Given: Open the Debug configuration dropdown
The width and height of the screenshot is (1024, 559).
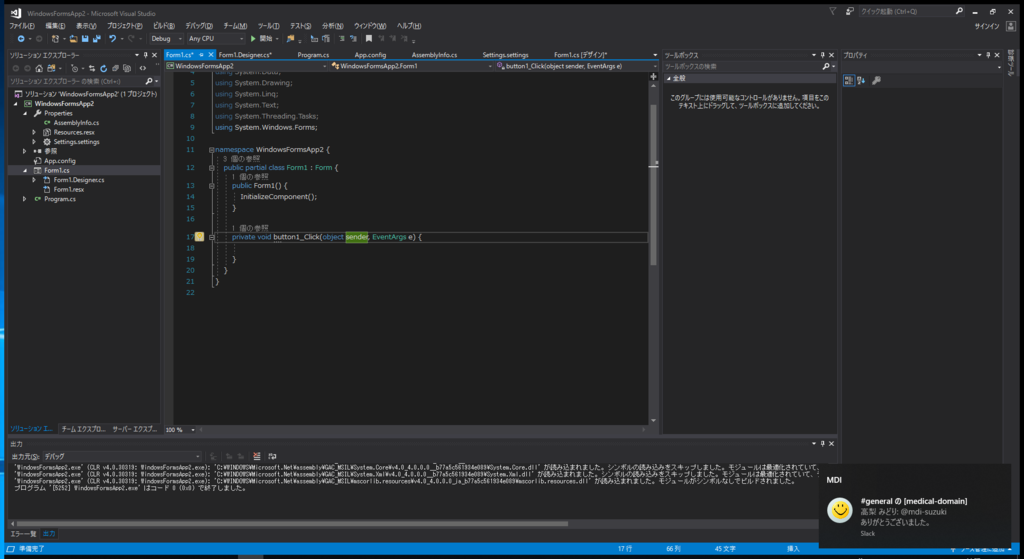Looking at the screenshot, I should point(166,39).
